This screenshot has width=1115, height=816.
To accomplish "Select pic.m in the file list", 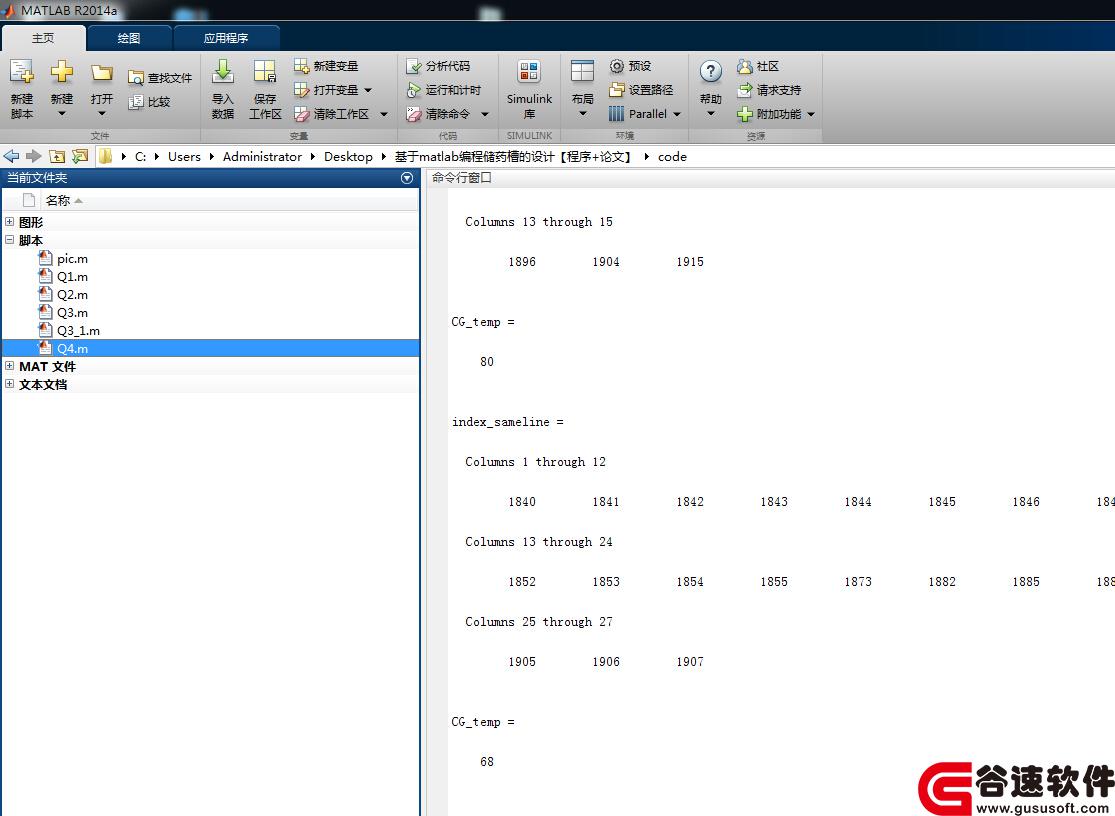I will [72, 259].
